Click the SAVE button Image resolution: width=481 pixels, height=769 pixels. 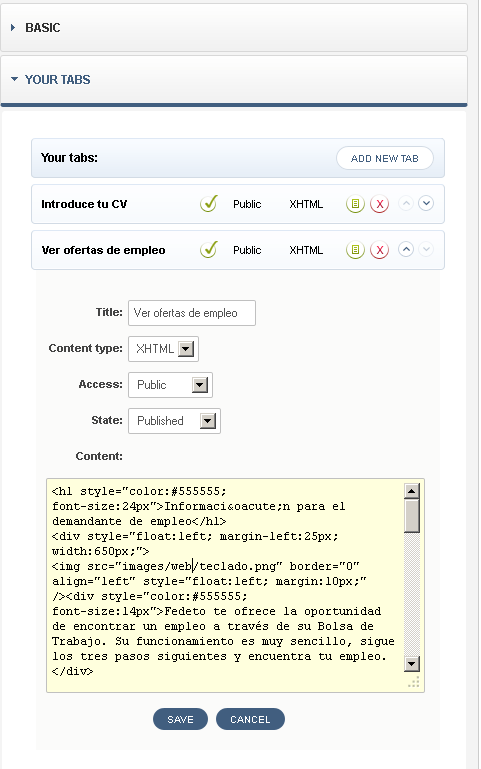pyautogui.click(x=180, y=719)
